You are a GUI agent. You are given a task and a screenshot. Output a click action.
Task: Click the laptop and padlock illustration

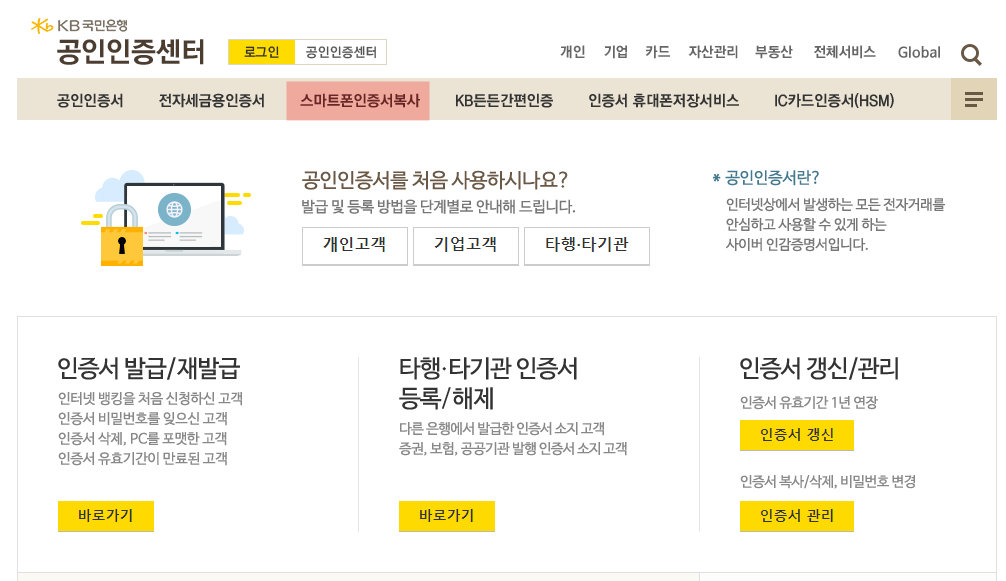[x=166, y=218]
